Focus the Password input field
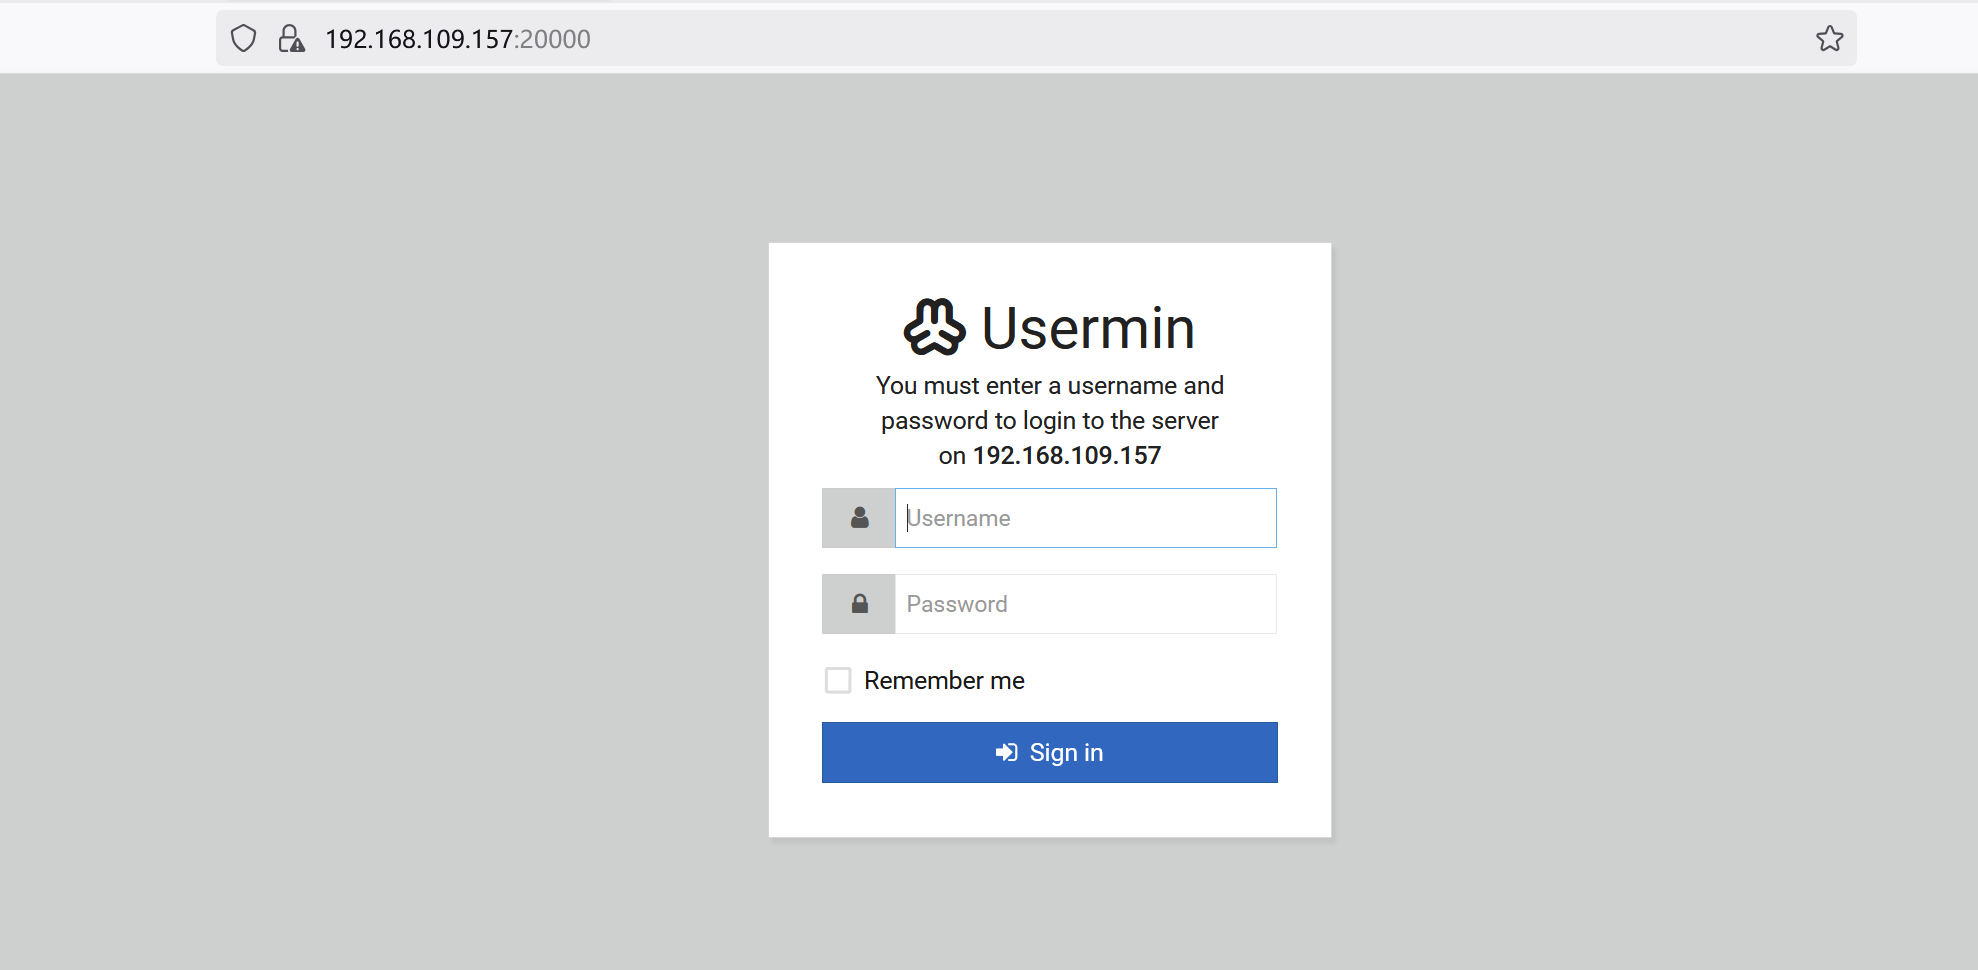This screenshot has width=1978, height=970. tap(1086, 604)
